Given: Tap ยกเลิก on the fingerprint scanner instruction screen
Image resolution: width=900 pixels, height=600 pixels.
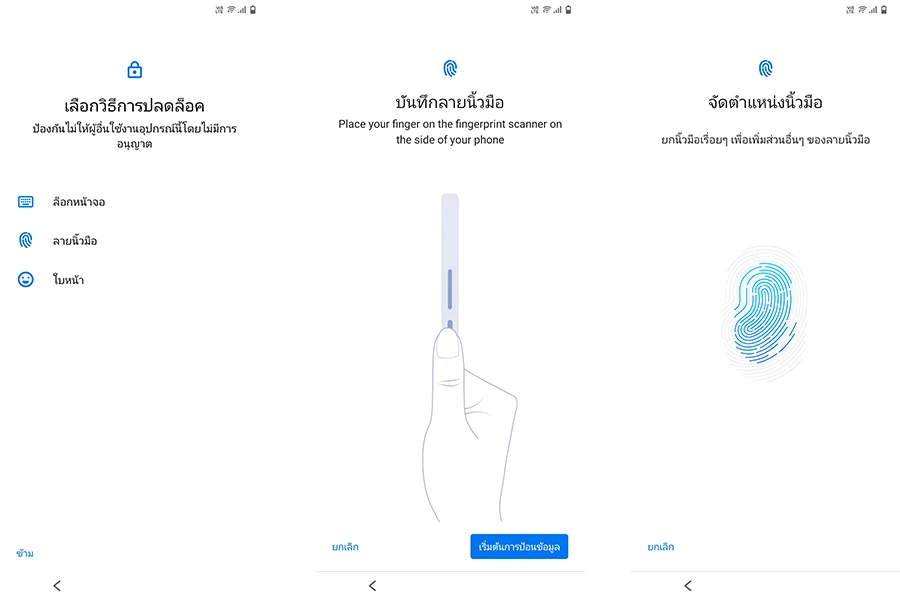Looking at the screenshot, I should (345, 547).
